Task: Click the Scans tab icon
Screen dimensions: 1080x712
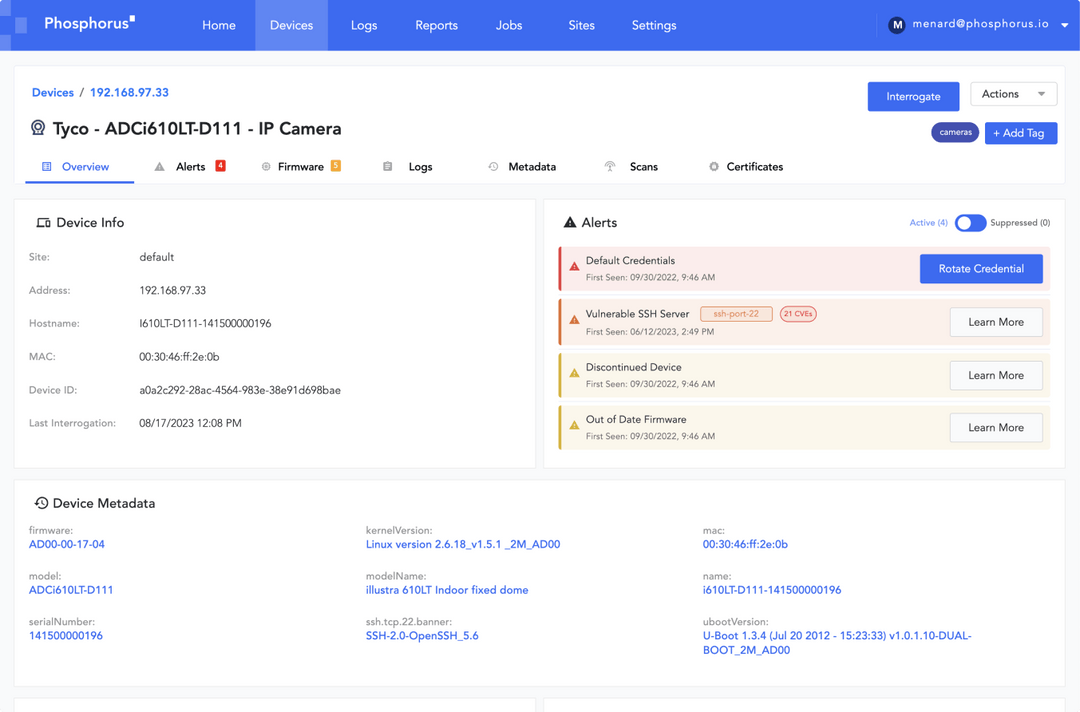Action: coord(610,166)
